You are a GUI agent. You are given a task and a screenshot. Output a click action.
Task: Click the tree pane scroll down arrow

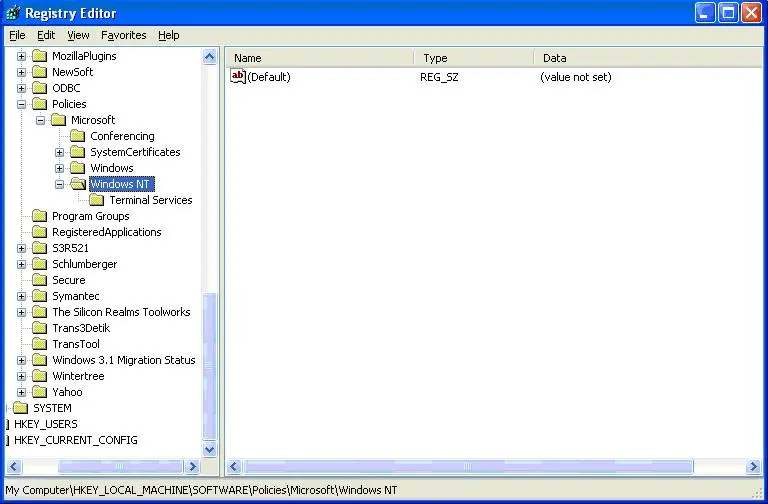click(210, 450)
